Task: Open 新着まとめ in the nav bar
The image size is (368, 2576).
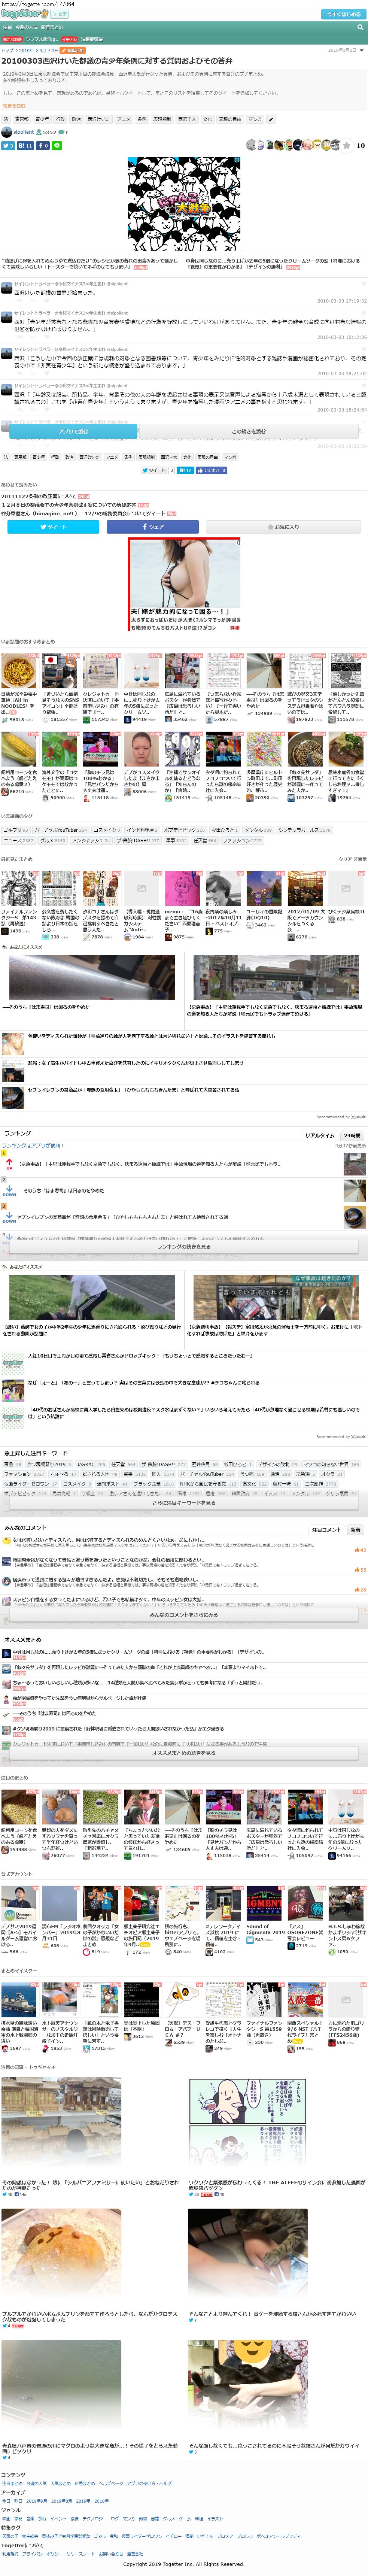Action: pyautogui.click(x=52, y=27)
